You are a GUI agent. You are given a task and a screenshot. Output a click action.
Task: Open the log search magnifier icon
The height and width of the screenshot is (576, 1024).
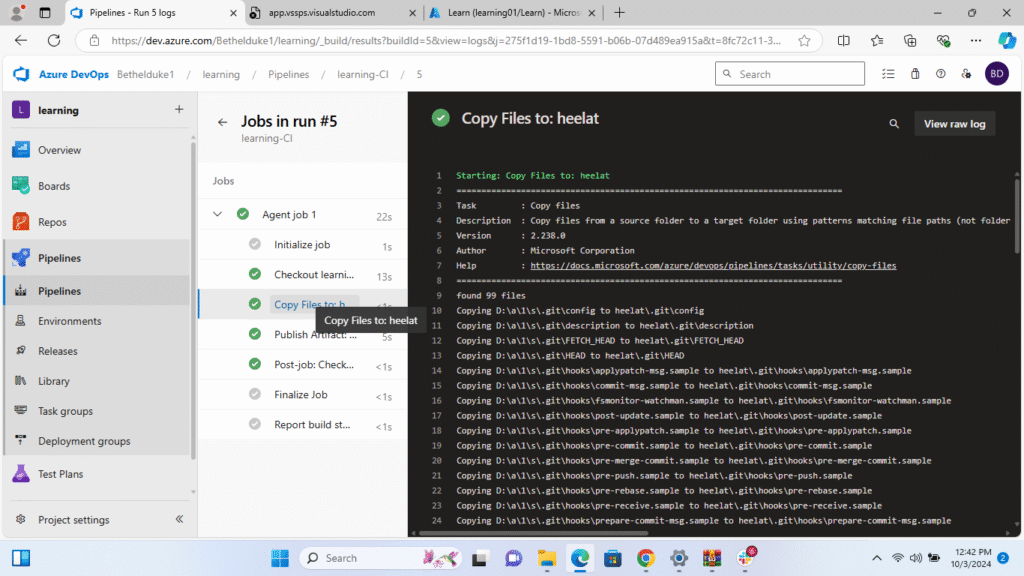[894, 124]
